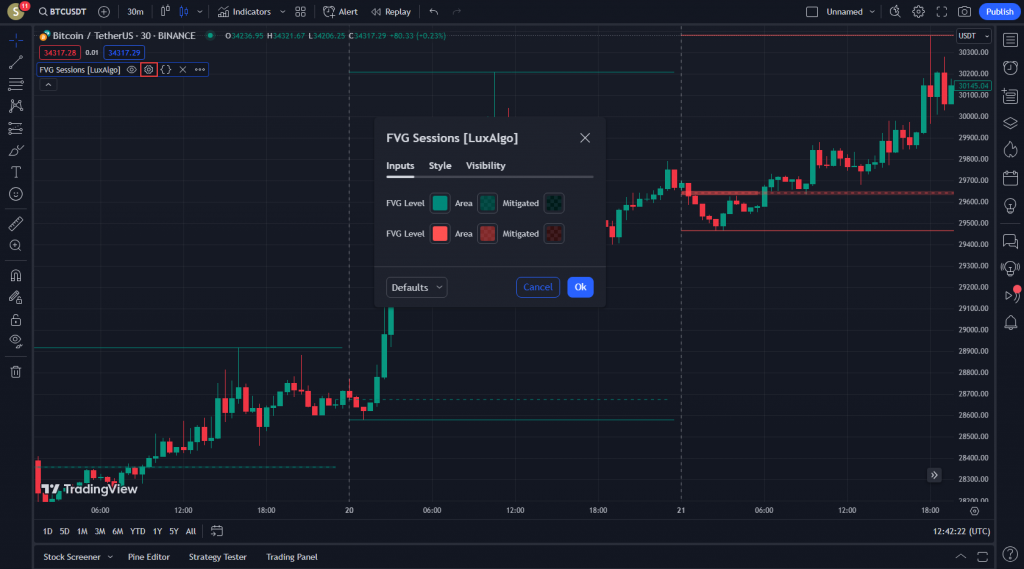Open the Defaults dropdown in dialog
Viewport: 1024px width, 569px height.
pyautogui.click(x=417, y=287)
